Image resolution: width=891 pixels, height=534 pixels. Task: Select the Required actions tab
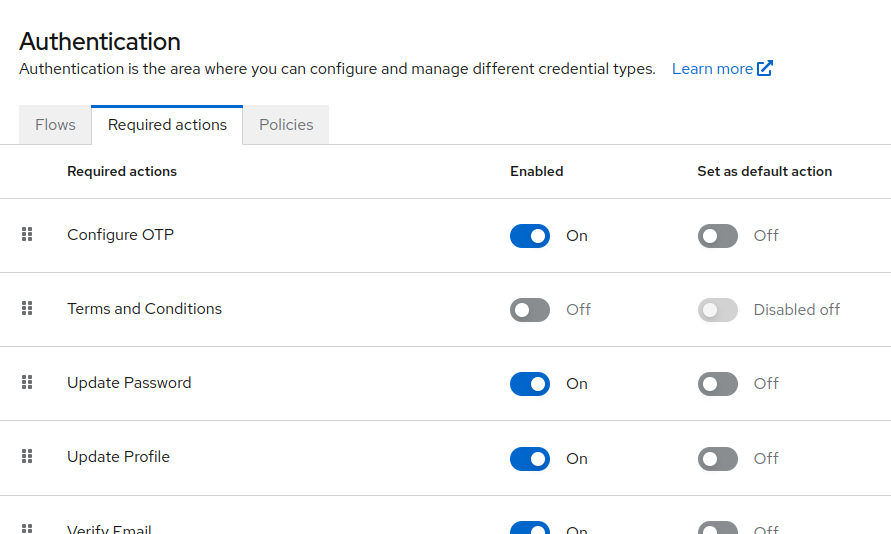click(167, 125)
